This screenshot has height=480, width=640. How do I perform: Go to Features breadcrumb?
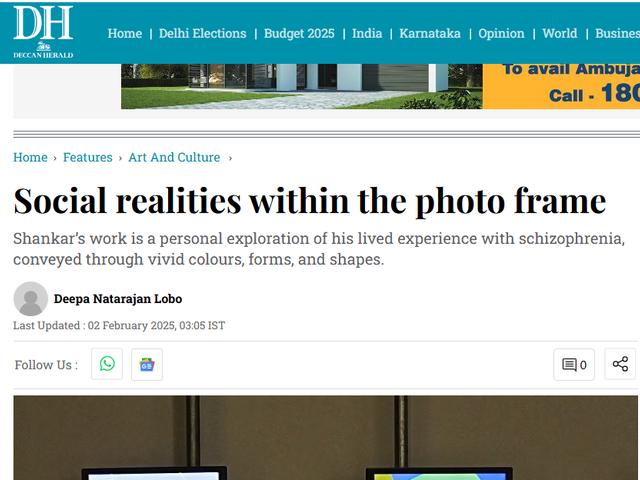pyautogui.click(x=88, y=157)
